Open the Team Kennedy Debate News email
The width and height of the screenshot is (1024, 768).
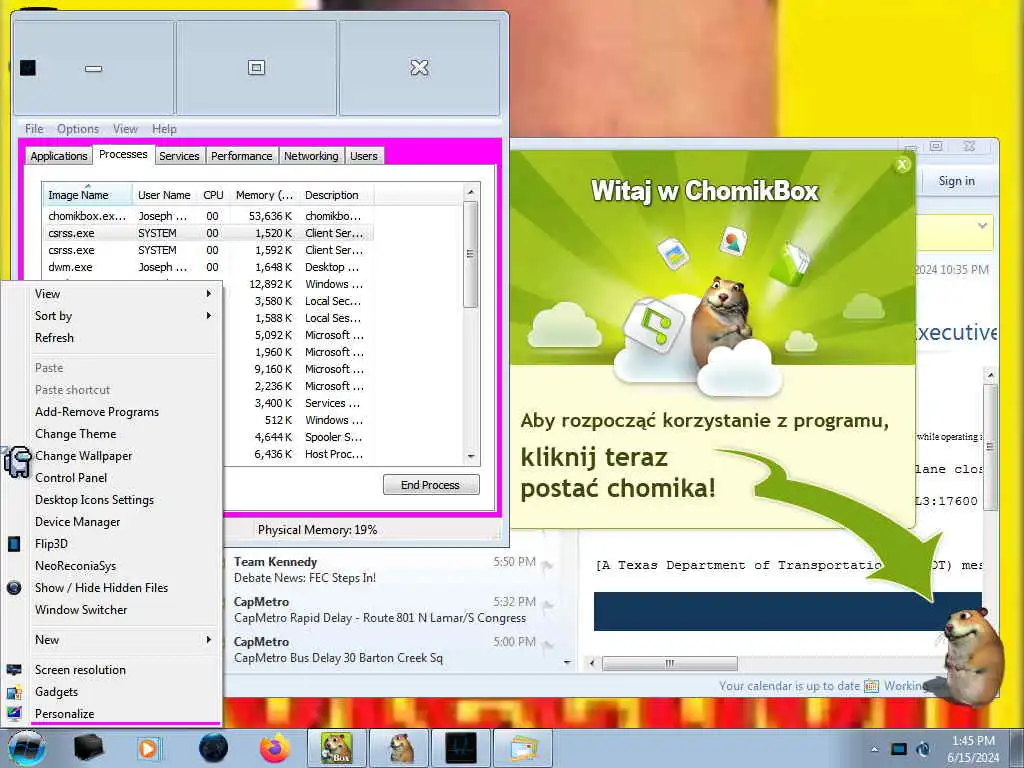pyautogui.click(x=392, y=569)
